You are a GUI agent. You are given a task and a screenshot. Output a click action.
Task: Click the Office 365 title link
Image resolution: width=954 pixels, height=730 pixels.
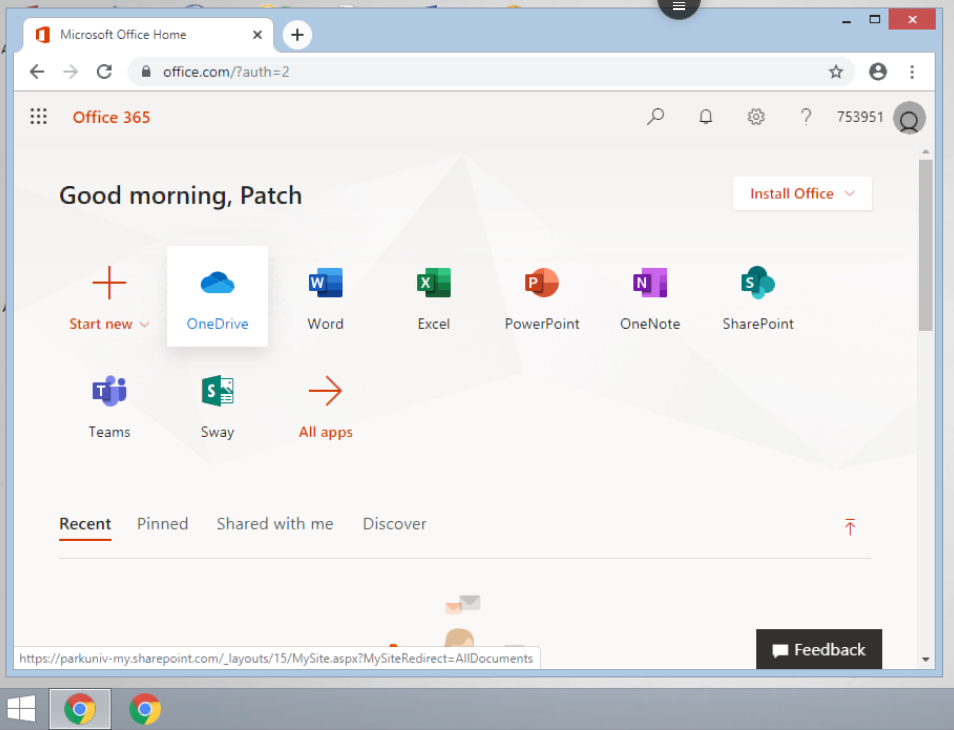point(111,117)
